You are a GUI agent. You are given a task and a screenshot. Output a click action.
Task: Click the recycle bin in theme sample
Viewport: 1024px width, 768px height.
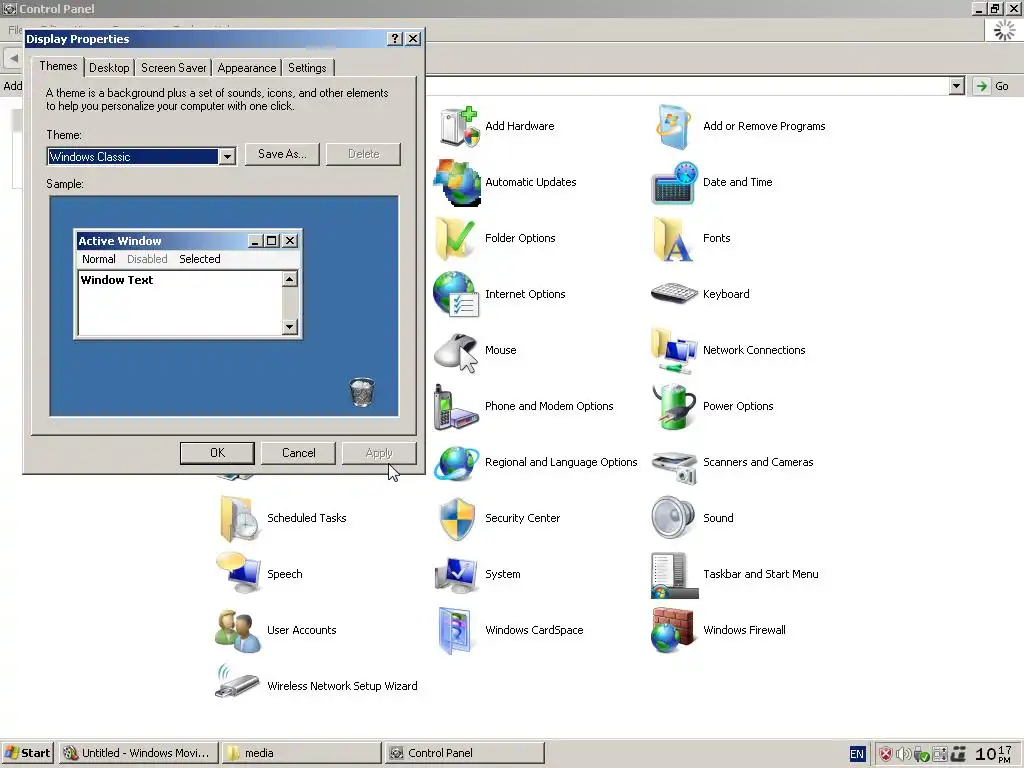click(x=362, y=392)
